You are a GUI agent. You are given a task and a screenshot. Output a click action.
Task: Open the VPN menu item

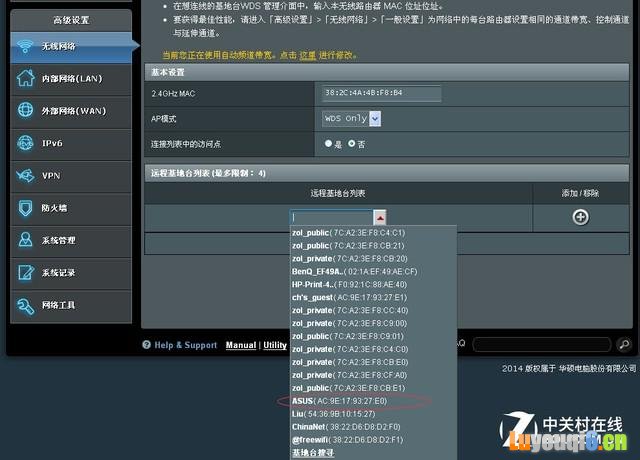(x=71, y=176)
